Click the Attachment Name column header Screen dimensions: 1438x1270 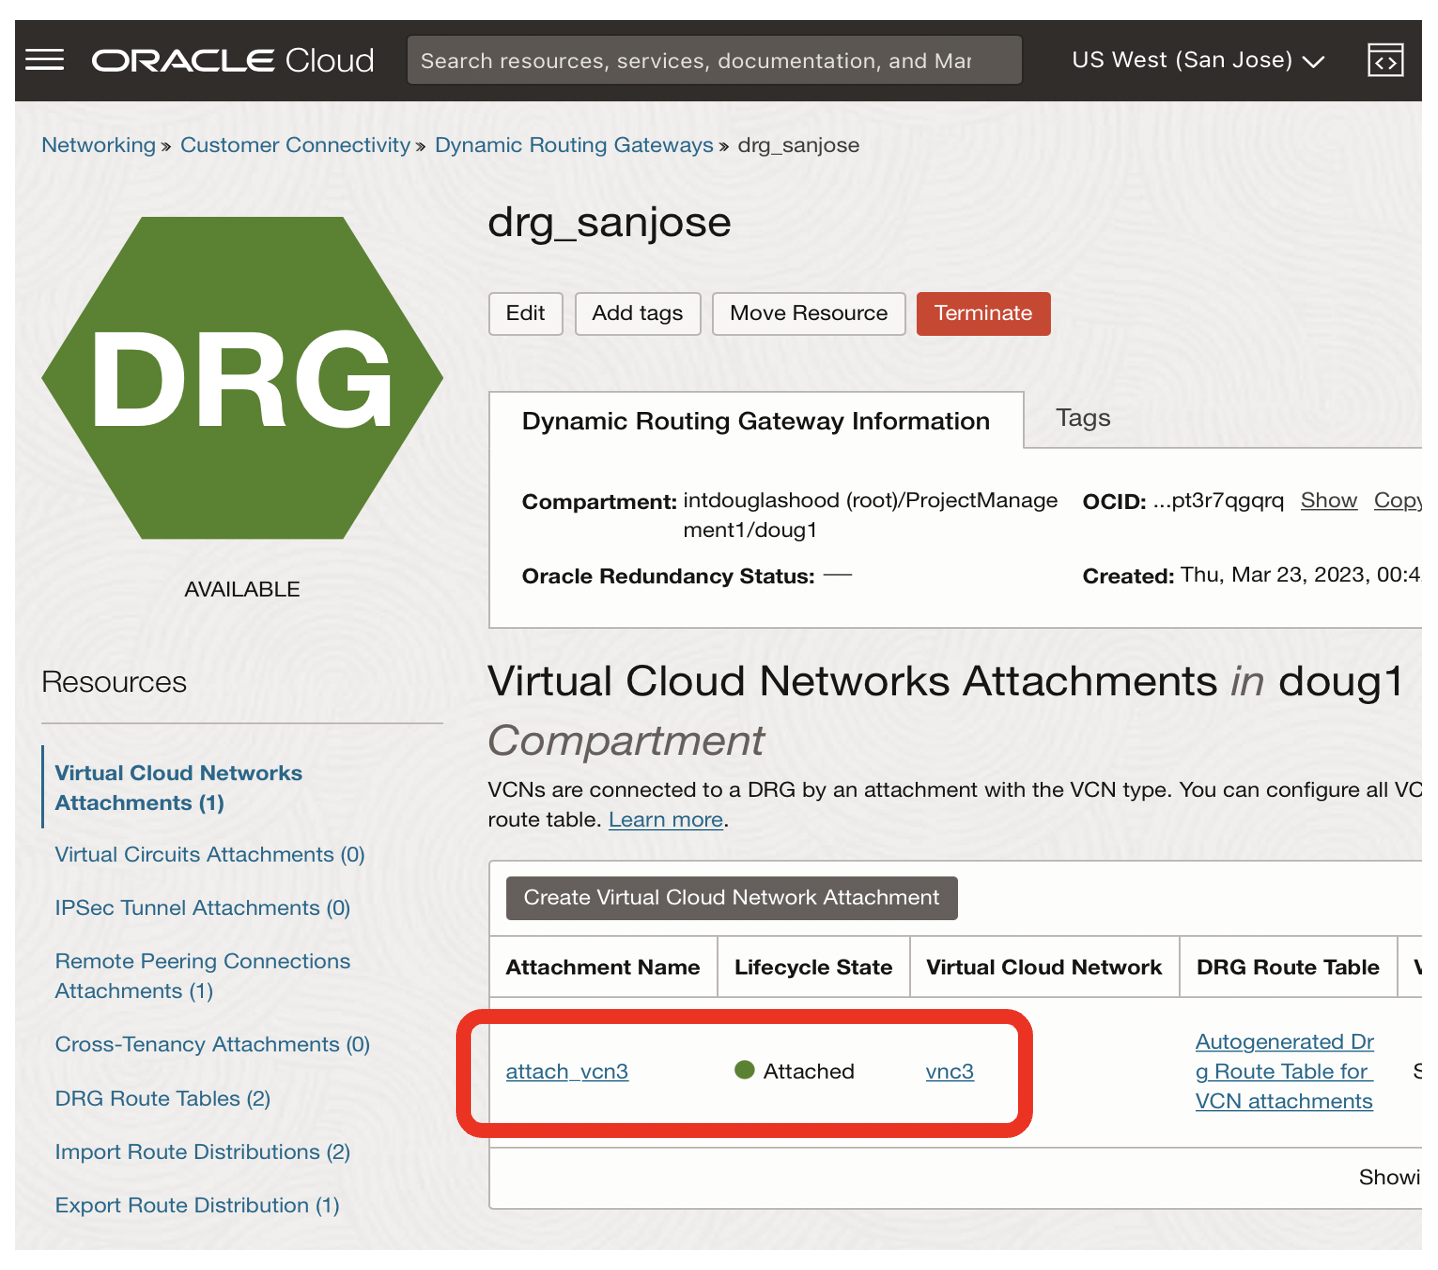coord(603,967)
